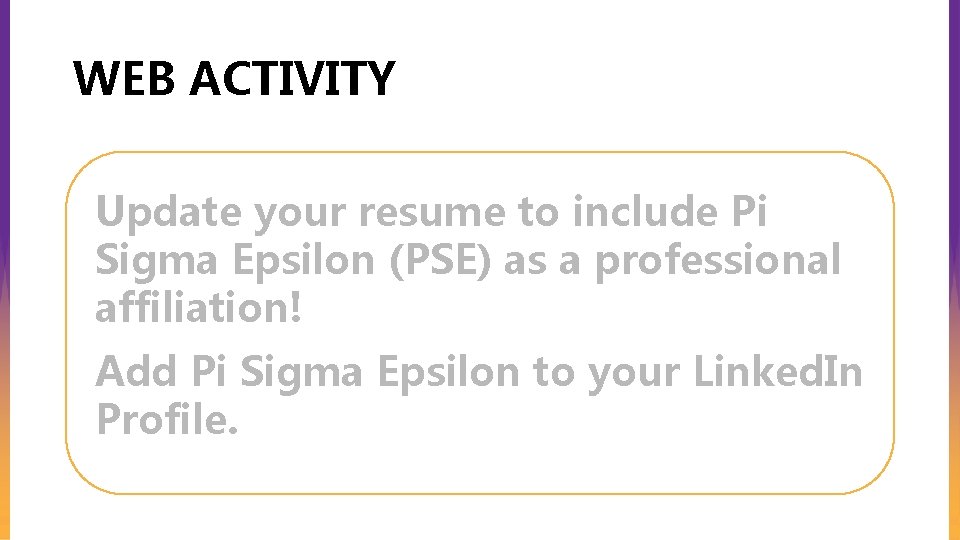Click the word "Add" starting the second paragraph
Image resolution: width=960 pixels, height=540 pixels.
(137, 371)
